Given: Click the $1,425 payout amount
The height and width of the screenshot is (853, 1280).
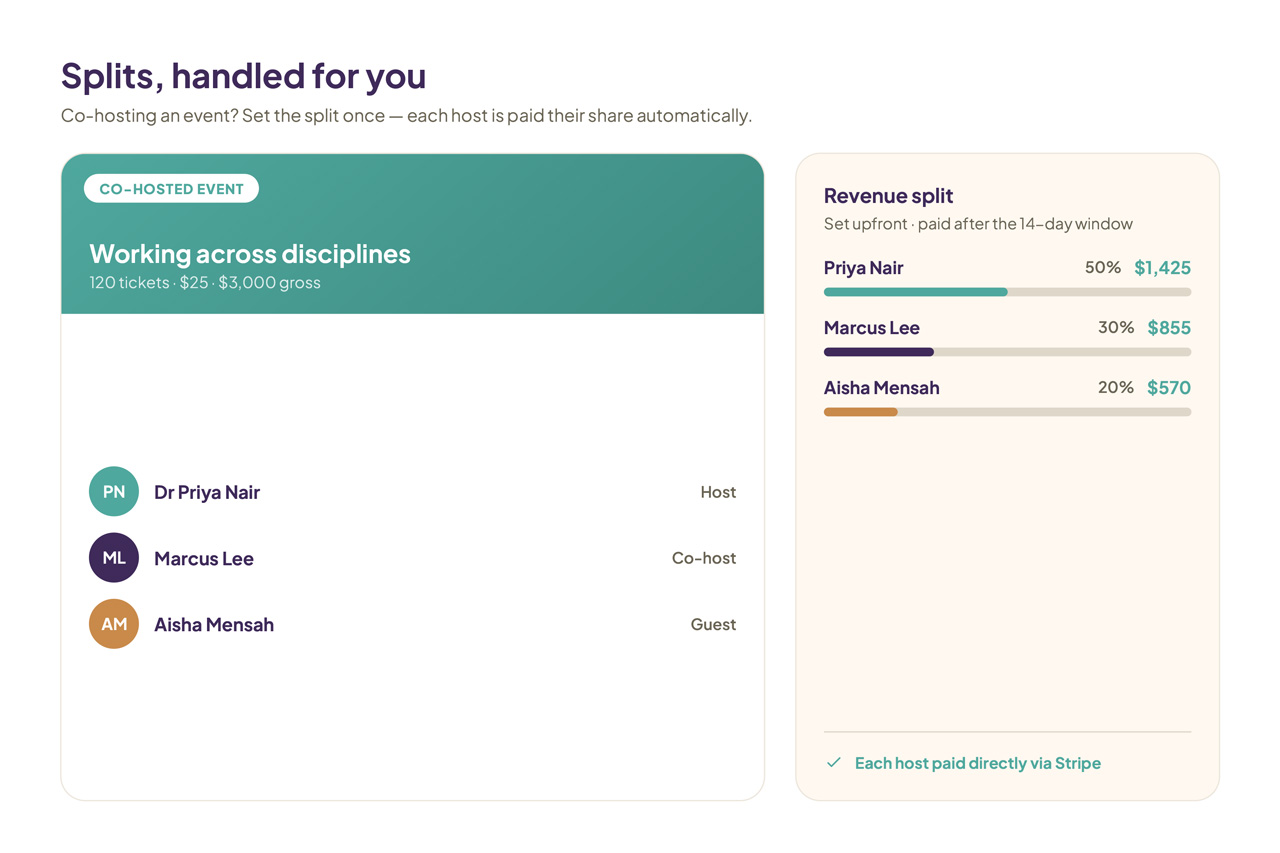Looking at the screenshot, I should click(x=1162, y=268).
